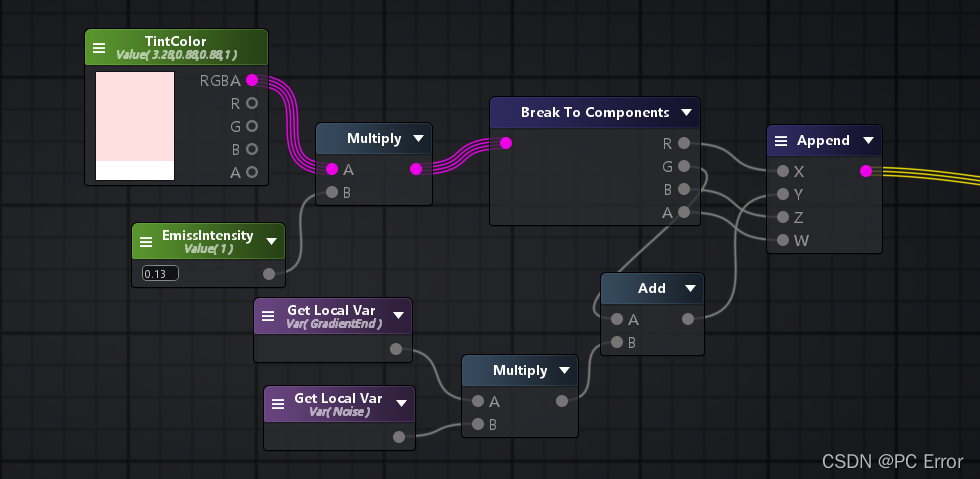Click the Var( Noise ) subtitle text
Screen dimensions: 980x479
point(339,411)
